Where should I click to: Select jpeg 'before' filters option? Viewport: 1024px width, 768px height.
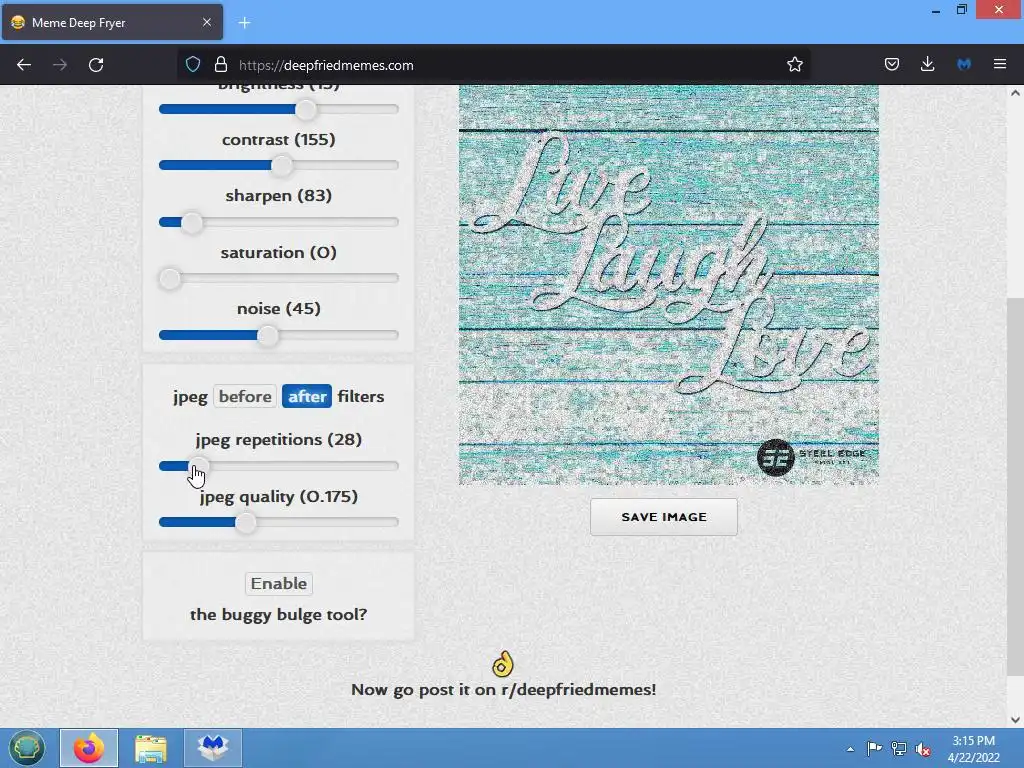[x=245, y=396]
